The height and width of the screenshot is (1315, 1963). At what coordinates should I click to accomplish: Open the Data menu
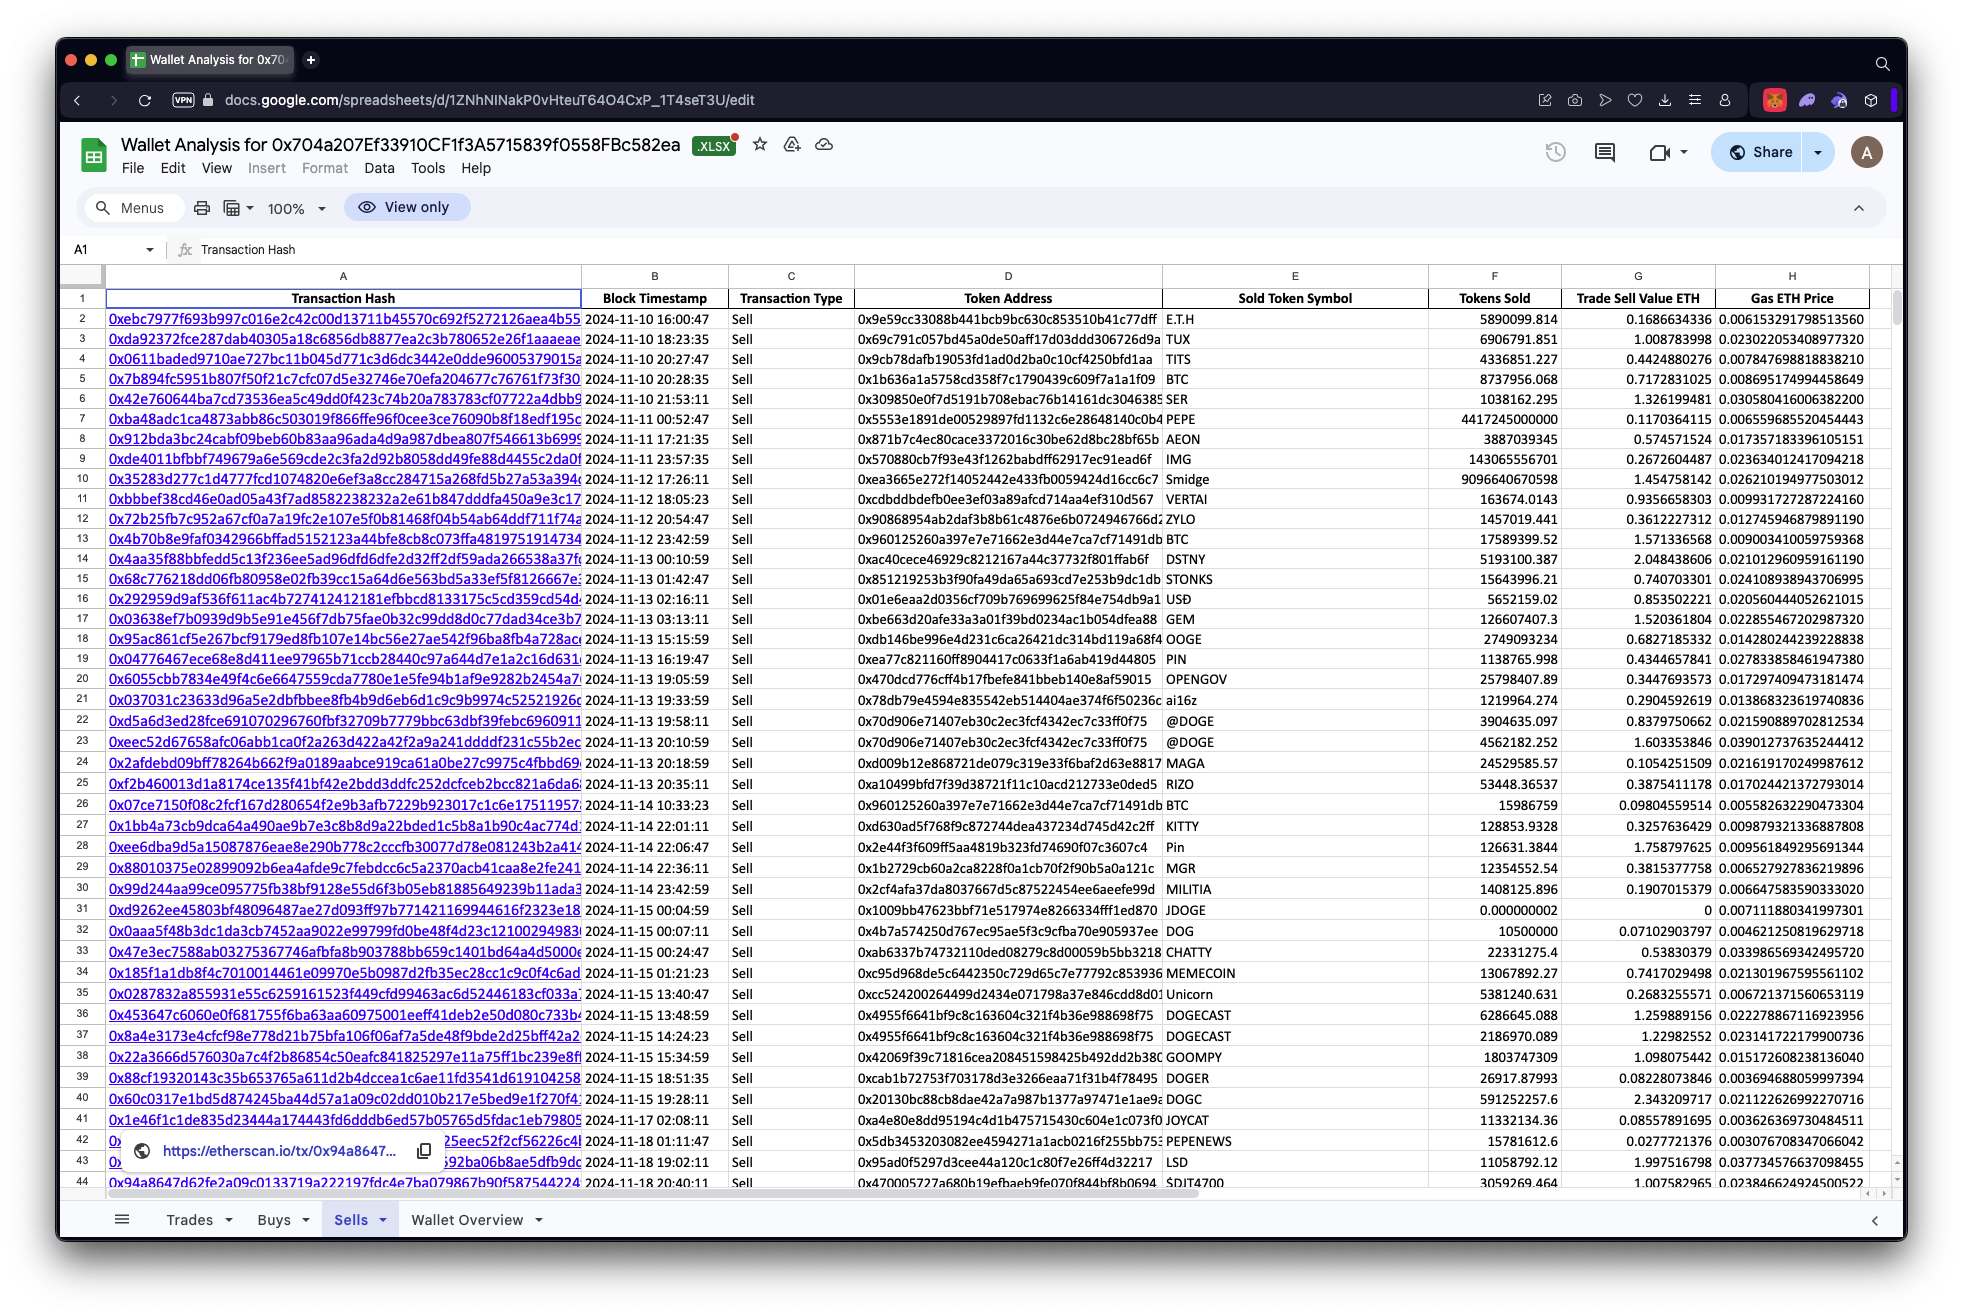(379, 168)
